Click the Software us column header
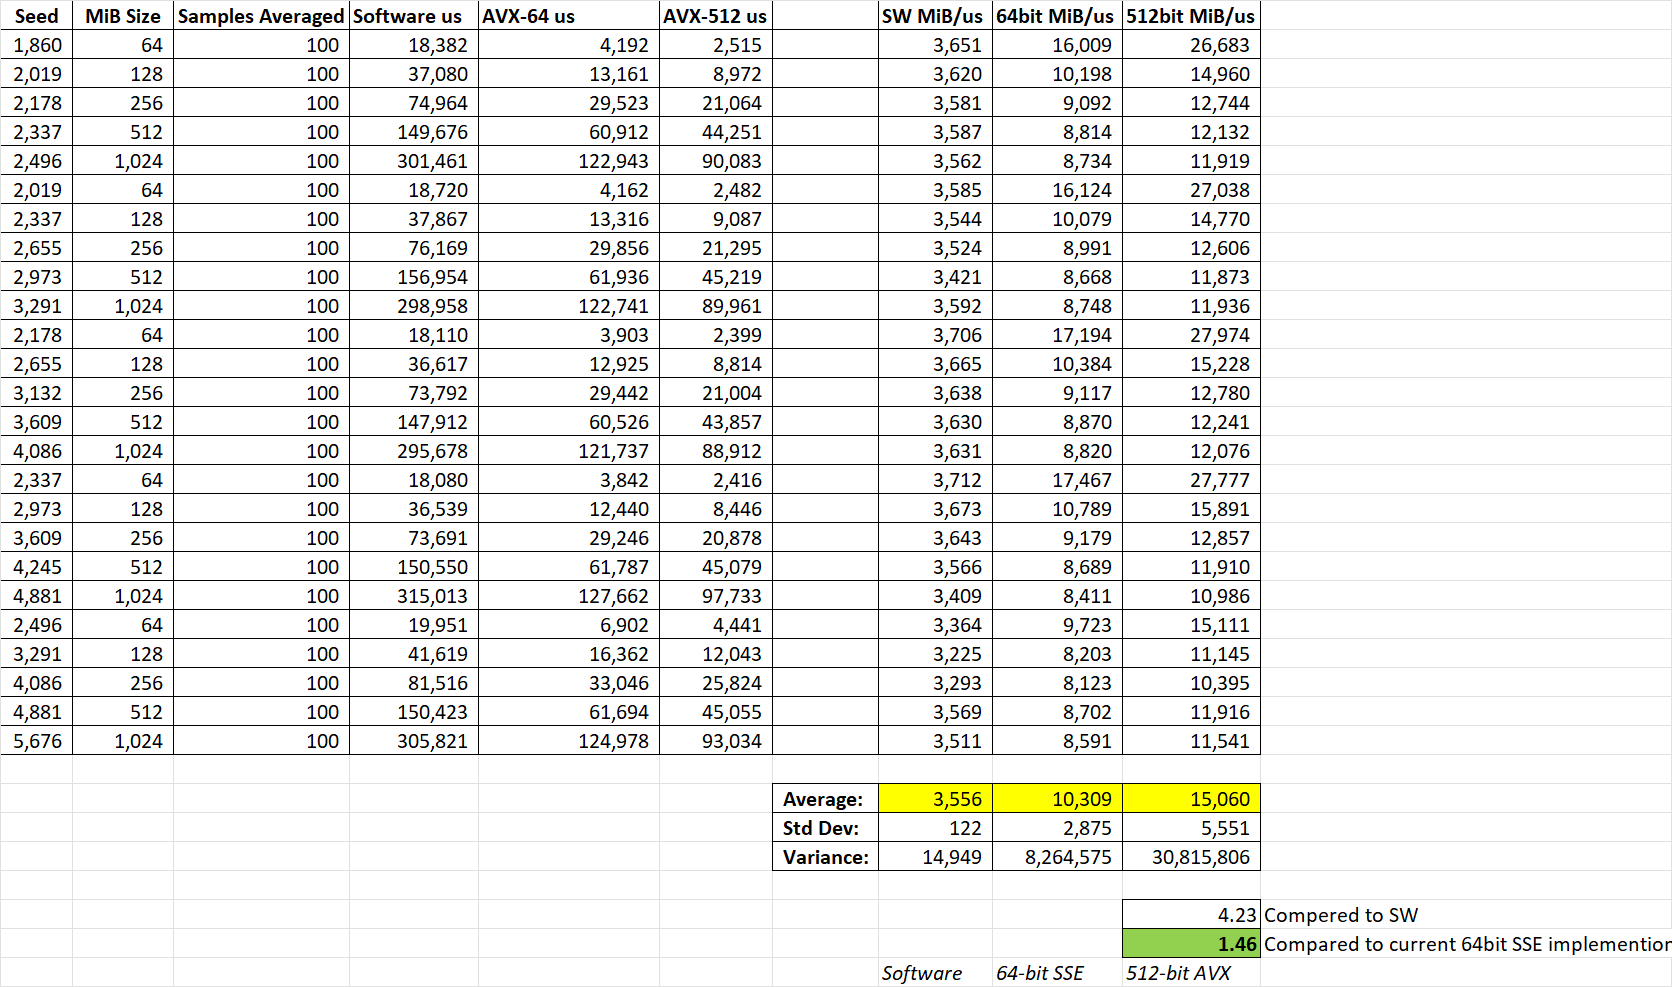The image size is (1672, 987). pyautogui.click(x=413, y=16)
